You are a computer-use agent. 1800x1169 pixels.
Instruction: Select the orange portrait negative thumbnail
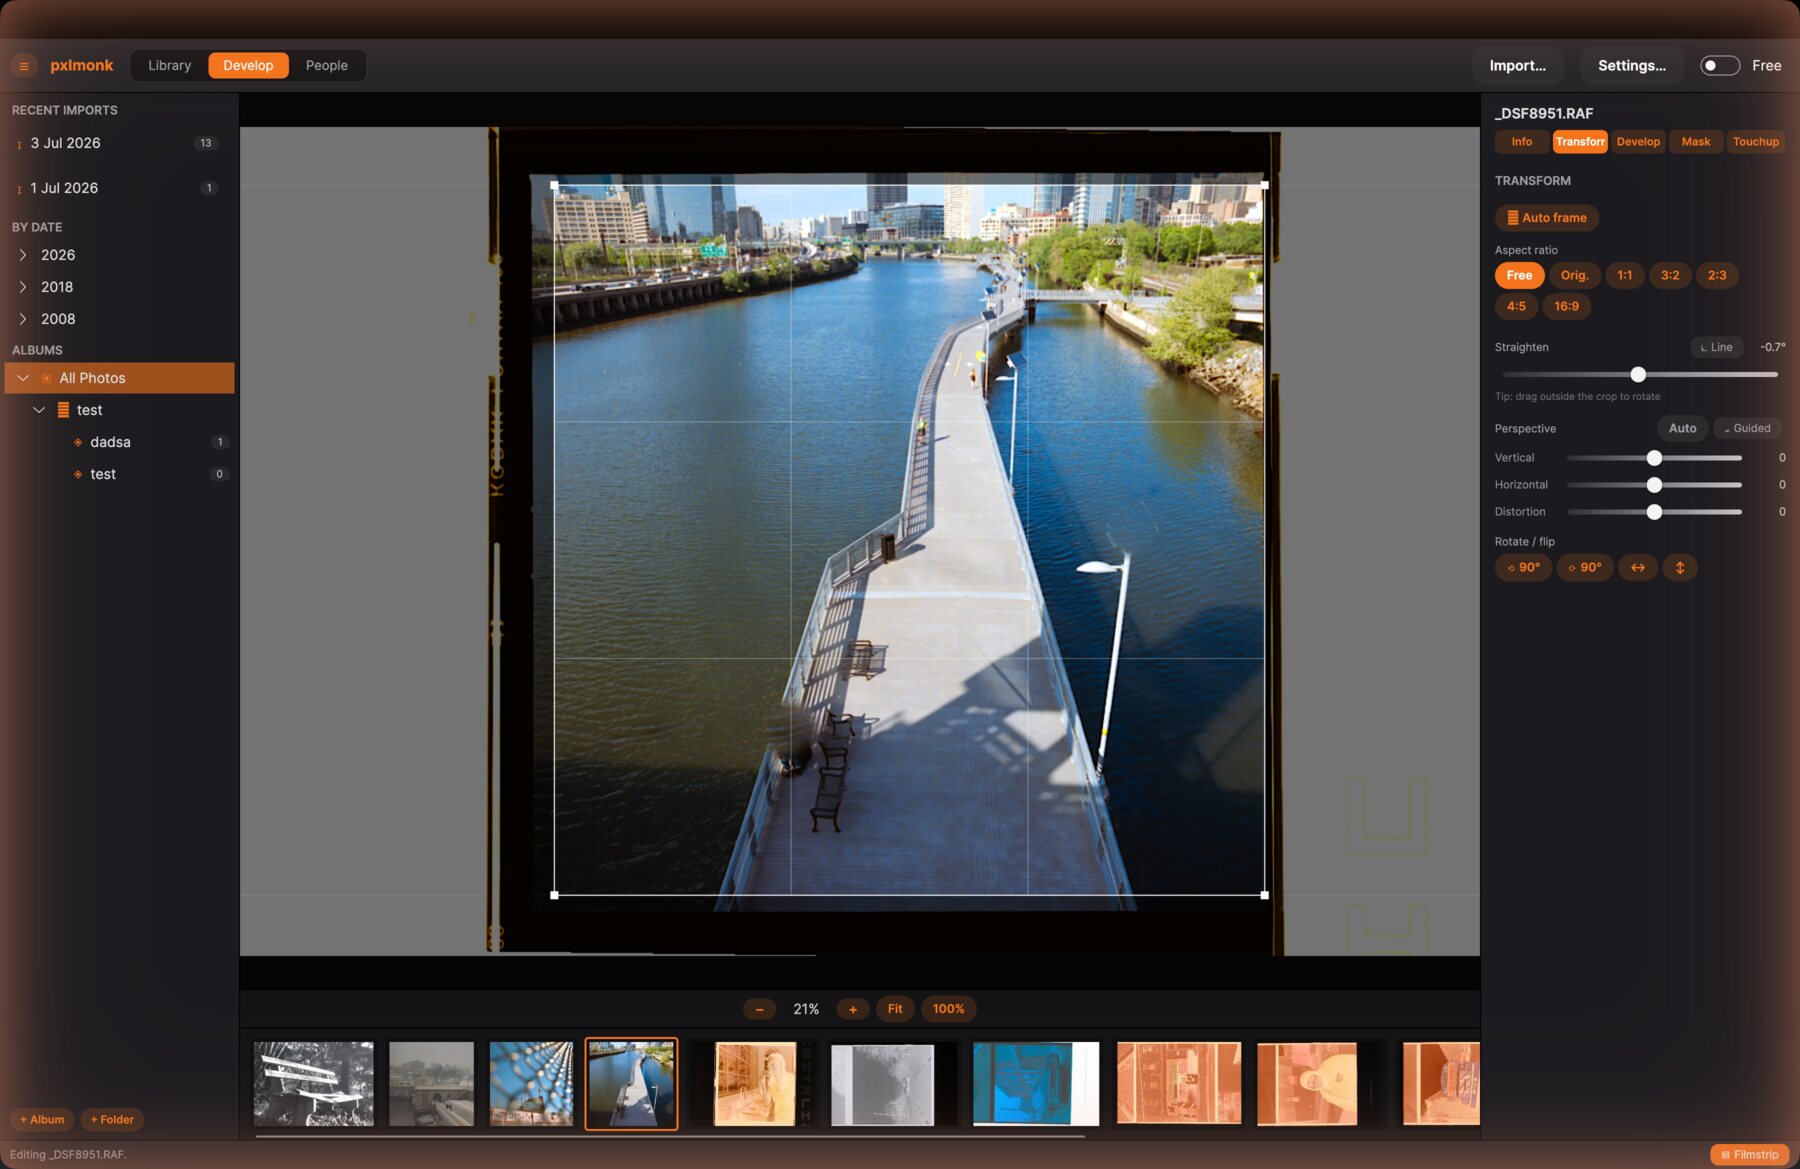point(1307,1084)
